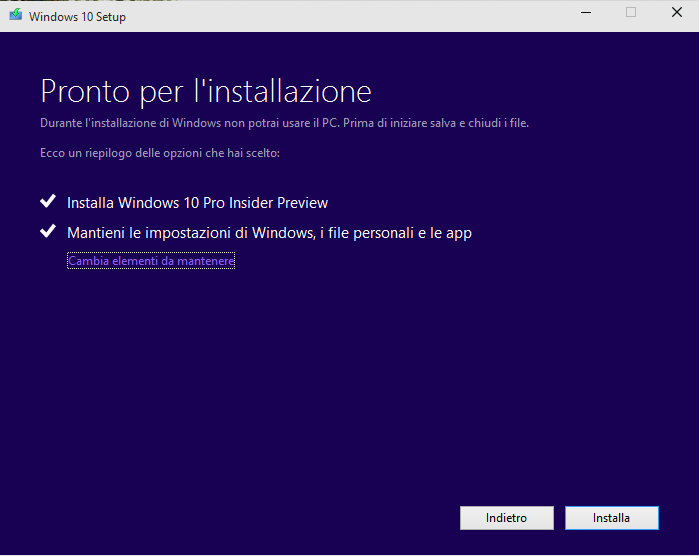699x556 pixels.
Task: Open the Cambia elementi da mantenere link
Action: pyautogui.click(x=151, y=260)
